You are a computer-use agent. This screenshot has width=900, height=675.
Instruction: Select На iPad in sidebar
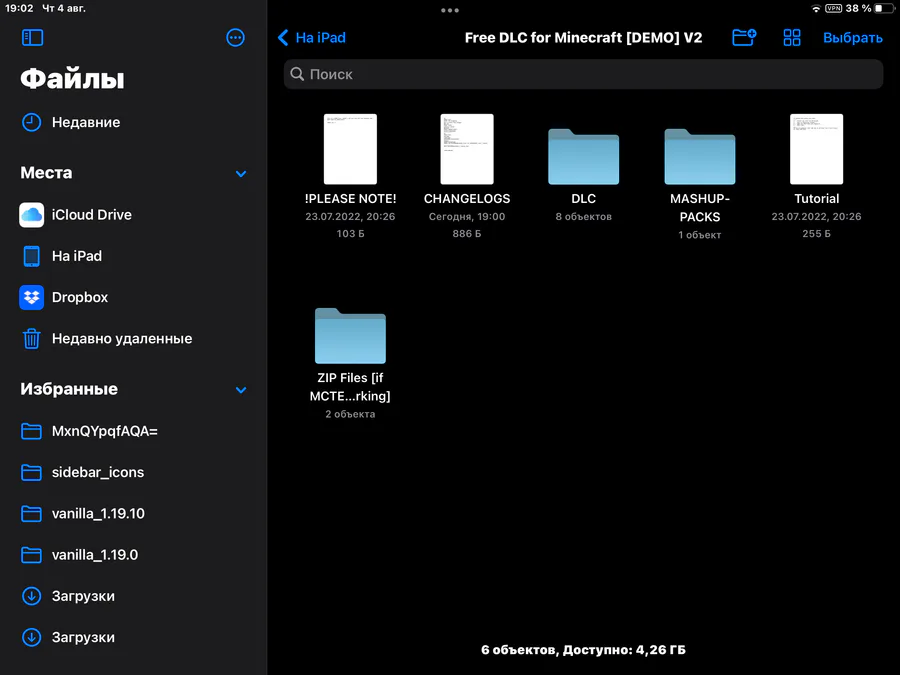pyautogui.click(x=133, y=256)
